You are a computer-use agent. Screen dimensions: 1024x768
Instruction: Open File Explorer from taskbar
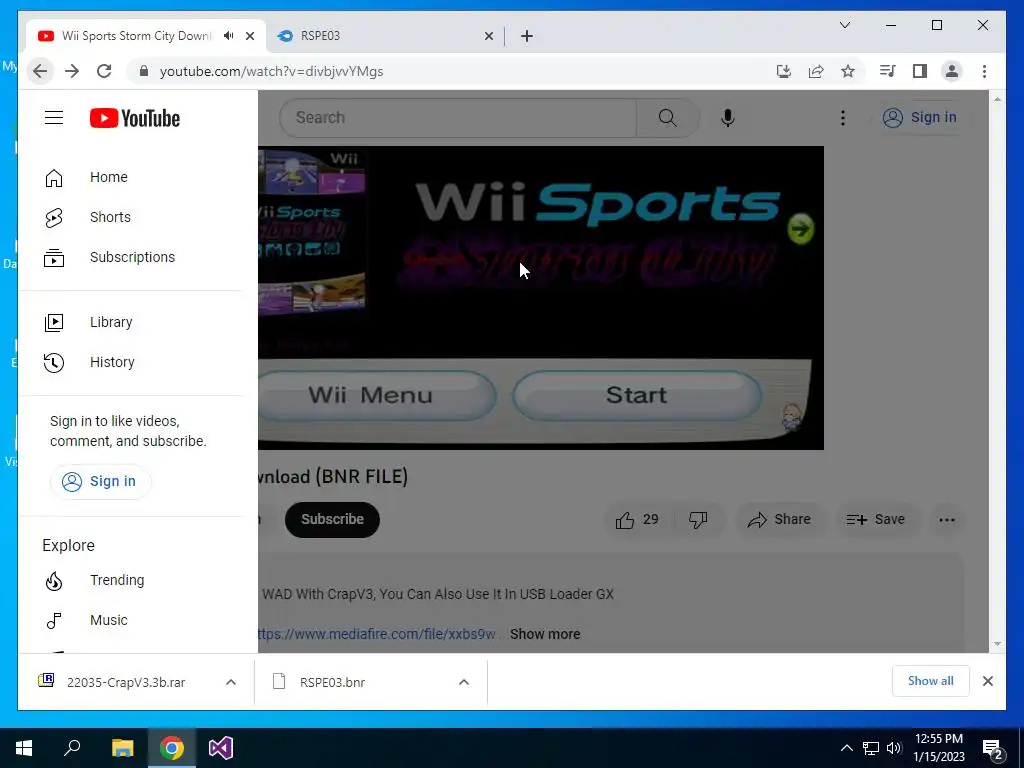pos(122,748)
